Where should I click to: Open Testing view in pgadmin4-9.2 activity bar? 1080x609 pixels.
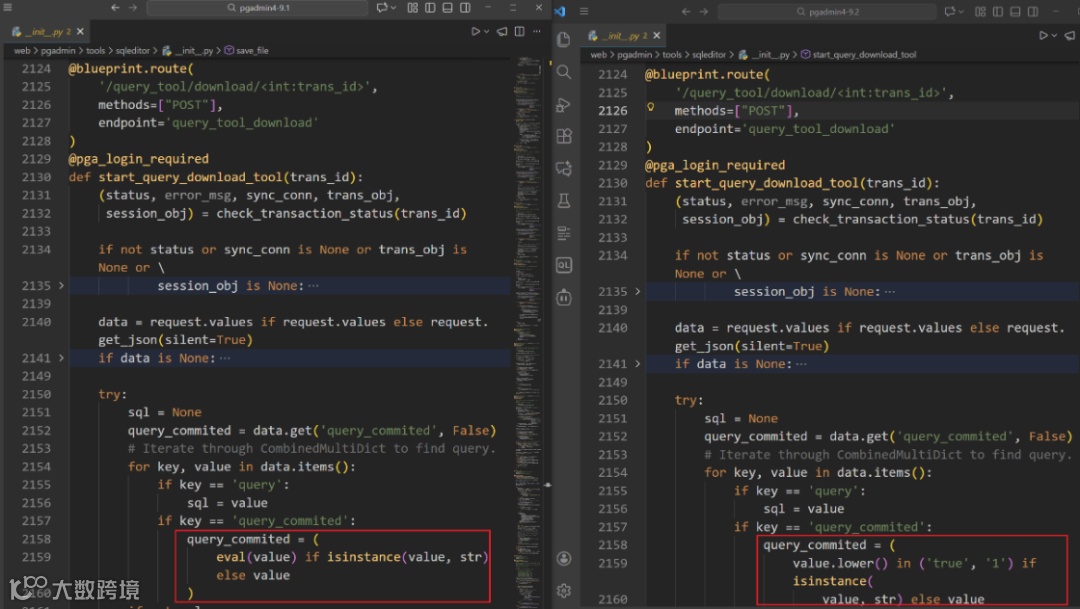tap(564, 200)
